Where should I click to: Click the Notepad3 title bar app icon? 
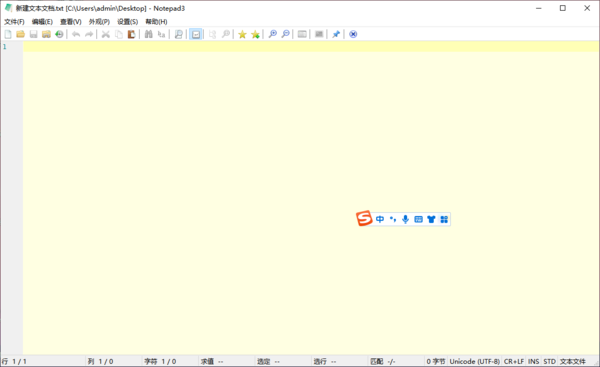click(x=8, y=8)
